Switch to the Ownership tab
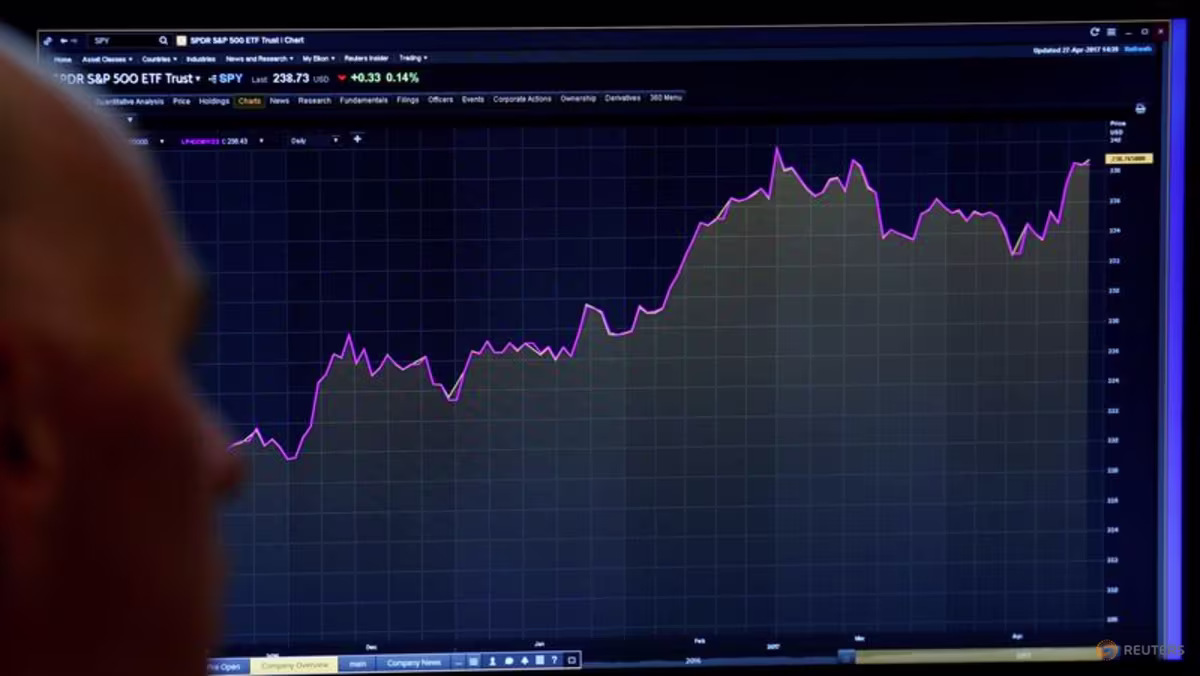This screenshot has width=1200, height=676. tap(578, 99)
